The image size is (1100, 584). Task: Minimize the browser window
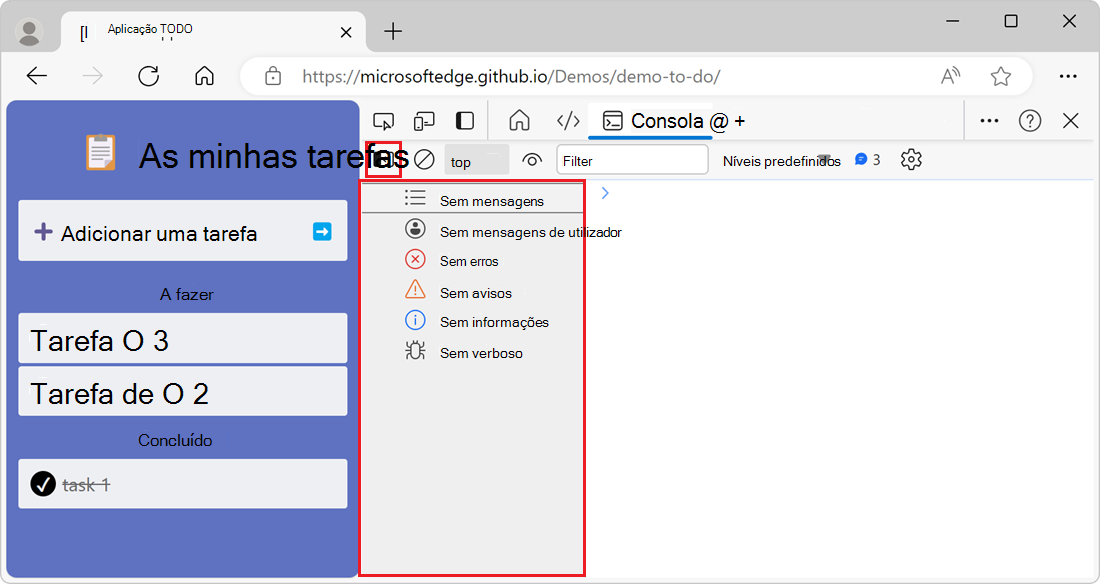click(x=953, y=22)
